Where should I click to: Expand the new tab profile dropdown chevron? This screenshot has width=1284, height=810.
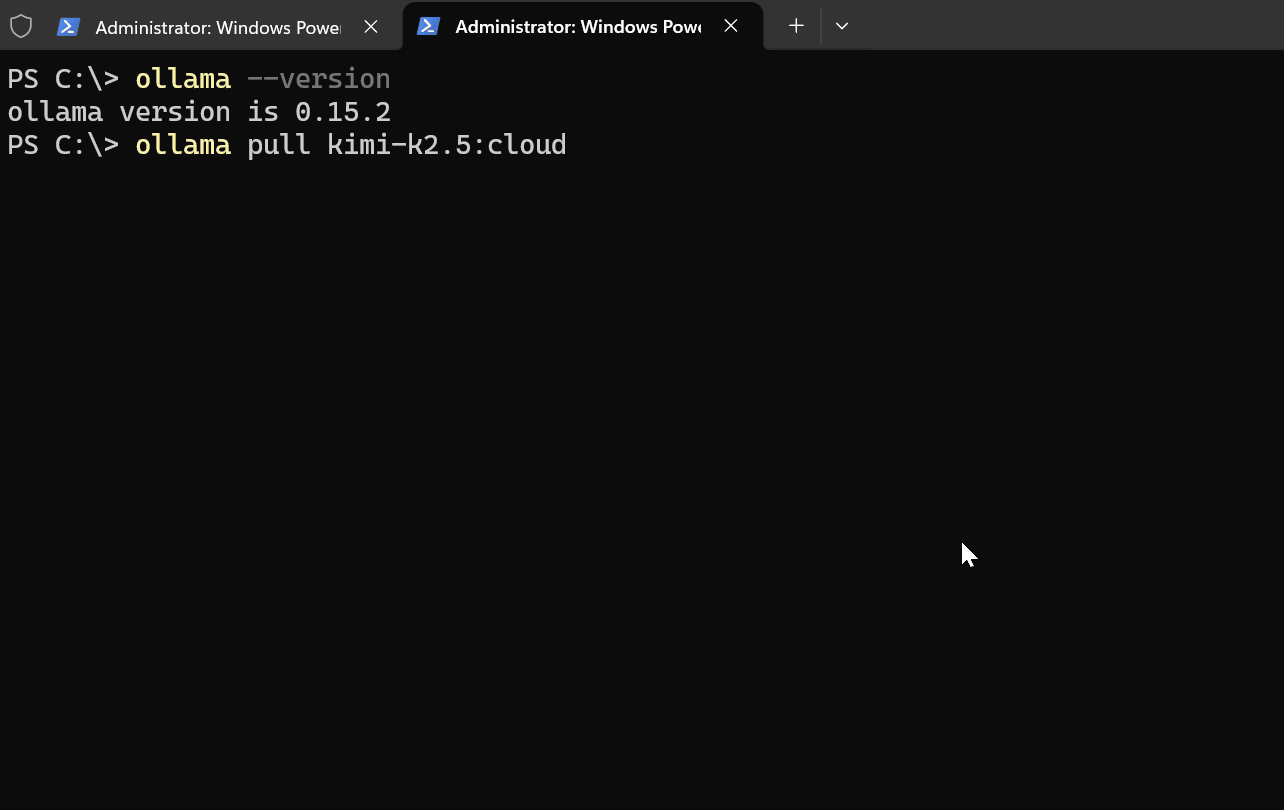pyautogui.click(x=842, y=26)
